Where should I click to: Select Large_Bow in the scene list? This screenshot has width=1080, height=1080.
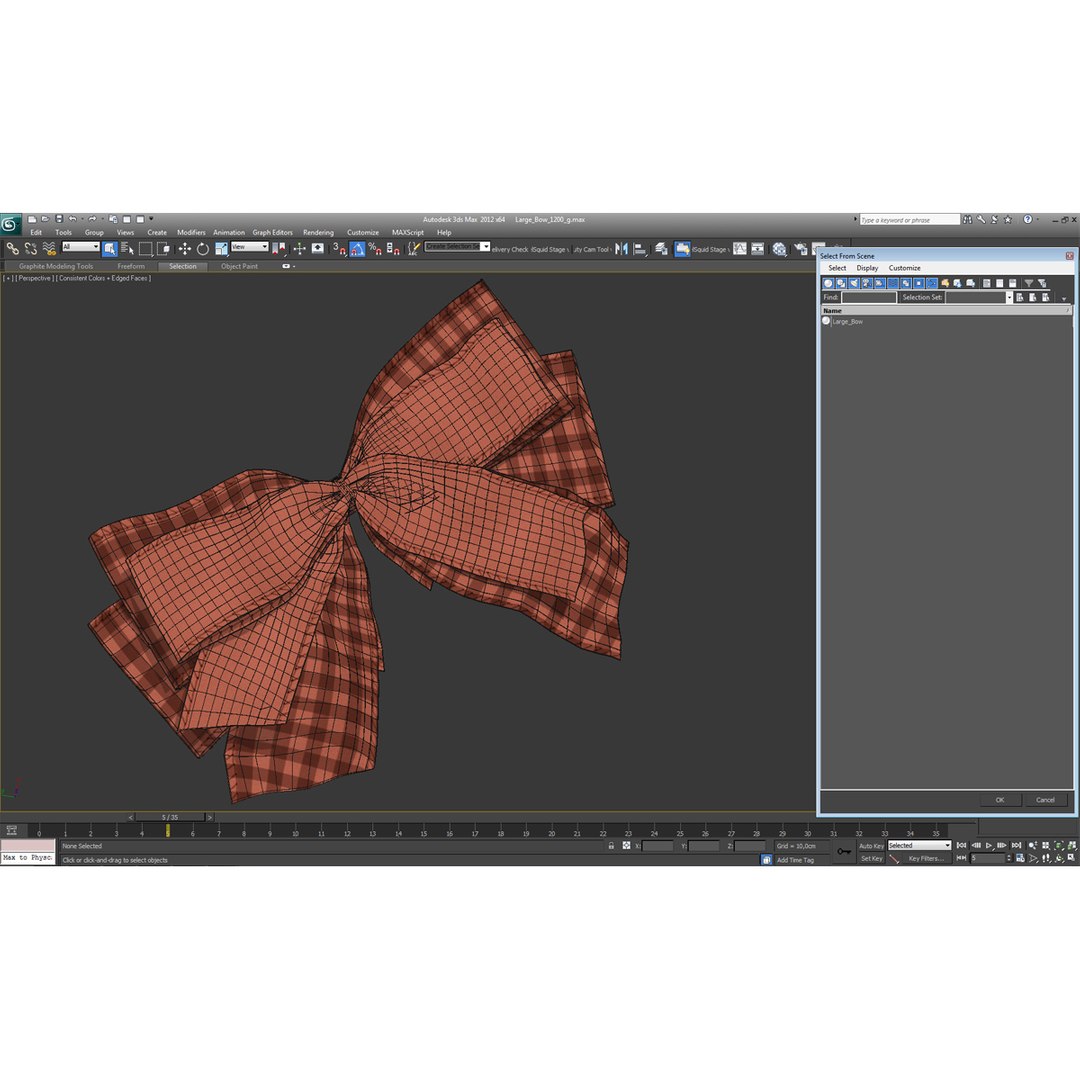coord(847,322)
